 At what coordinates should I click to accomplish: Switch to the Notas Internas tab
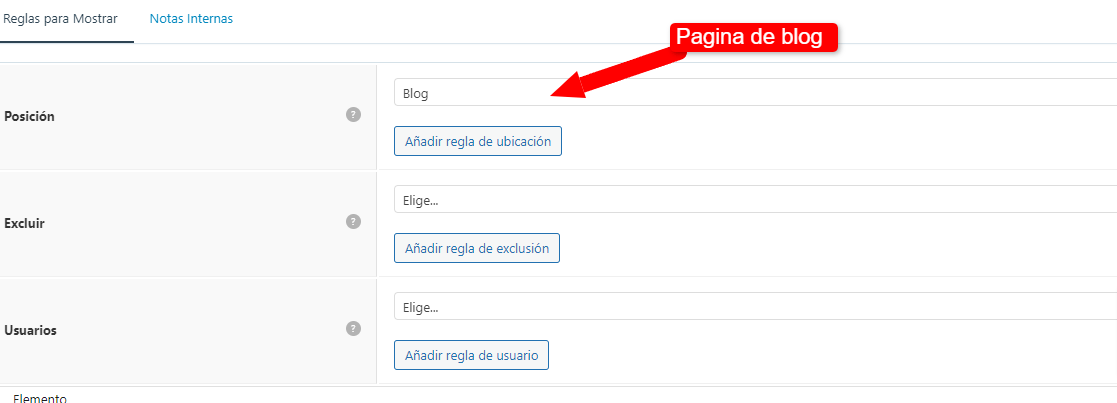[191, 19]
